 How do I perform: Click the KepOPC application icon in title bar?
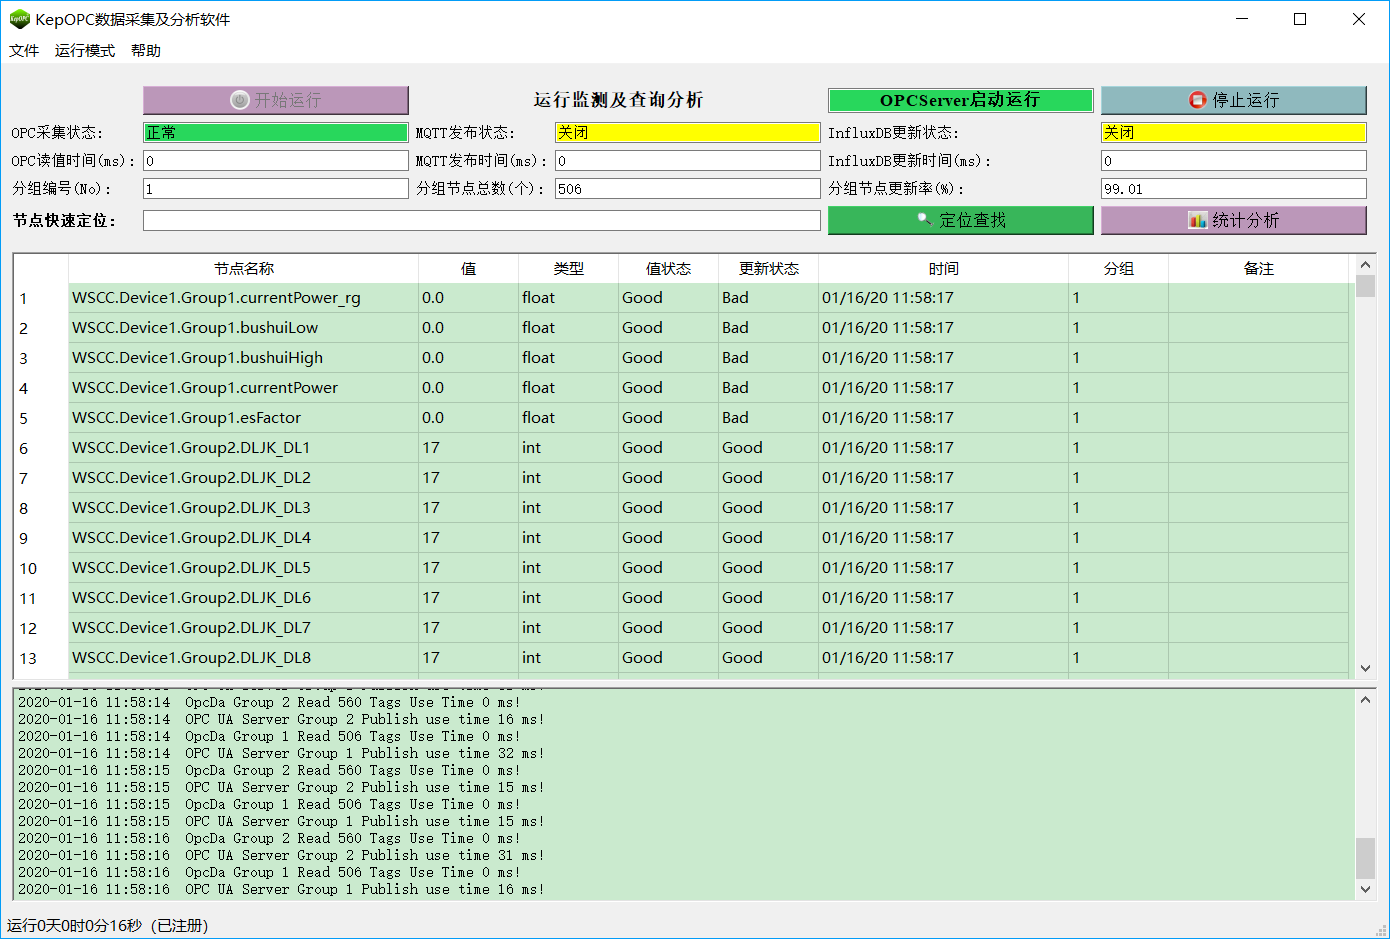tap(19, 18)
